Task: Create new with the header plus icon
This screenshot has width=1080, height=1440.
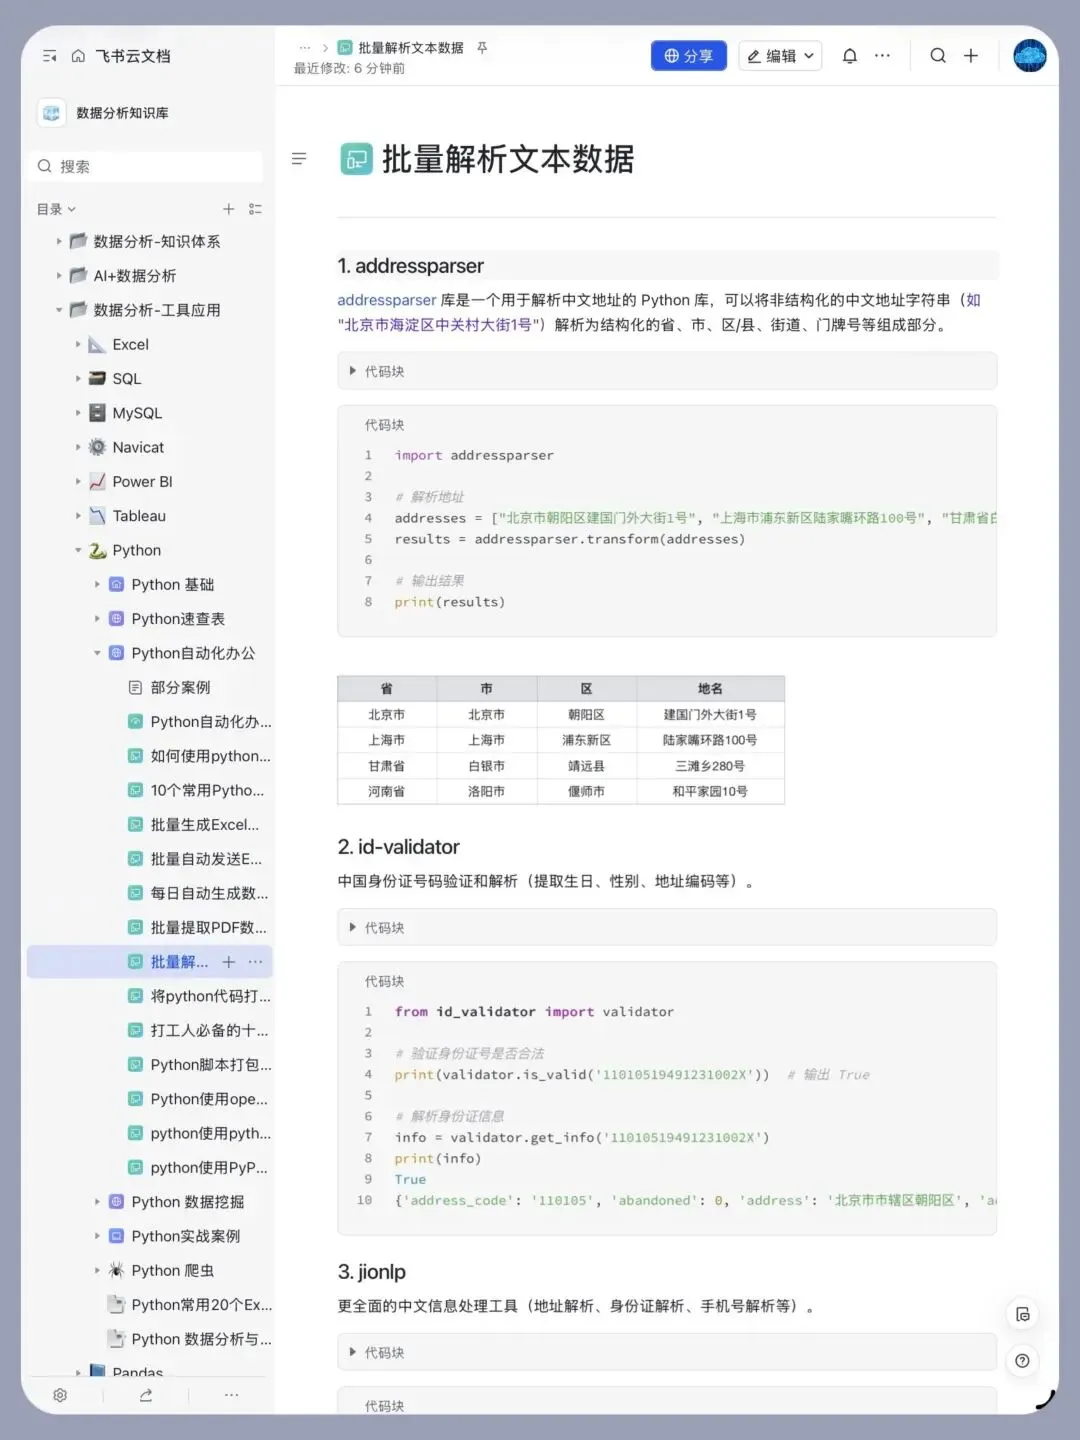Action: pos(971,56)
